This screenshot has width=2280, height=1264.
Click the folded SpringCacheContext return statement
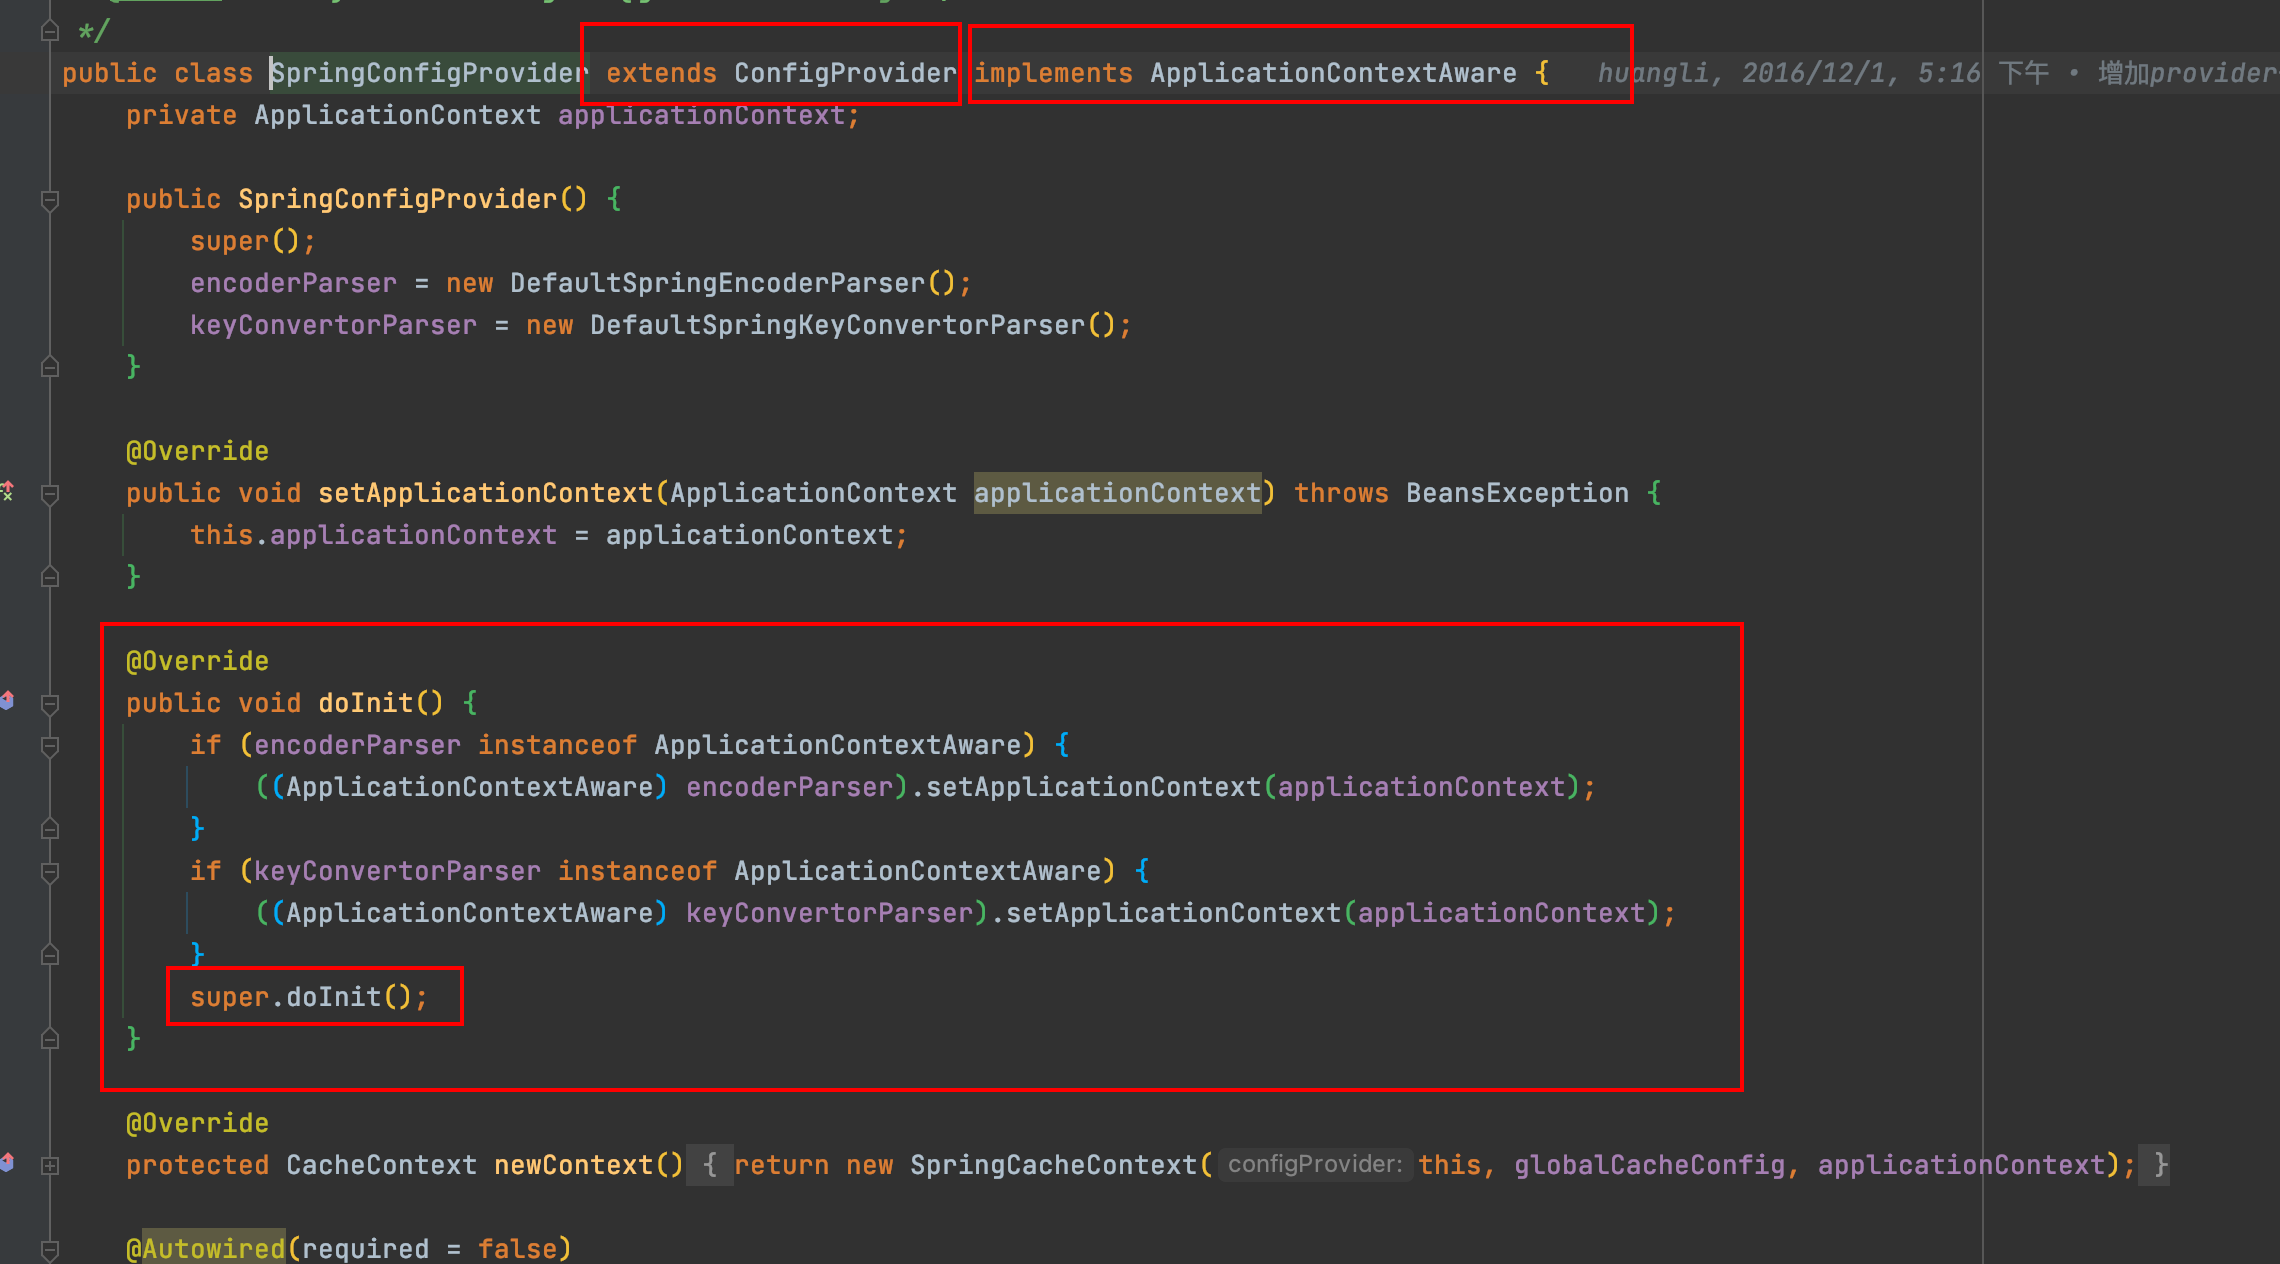(1435, 1165)
